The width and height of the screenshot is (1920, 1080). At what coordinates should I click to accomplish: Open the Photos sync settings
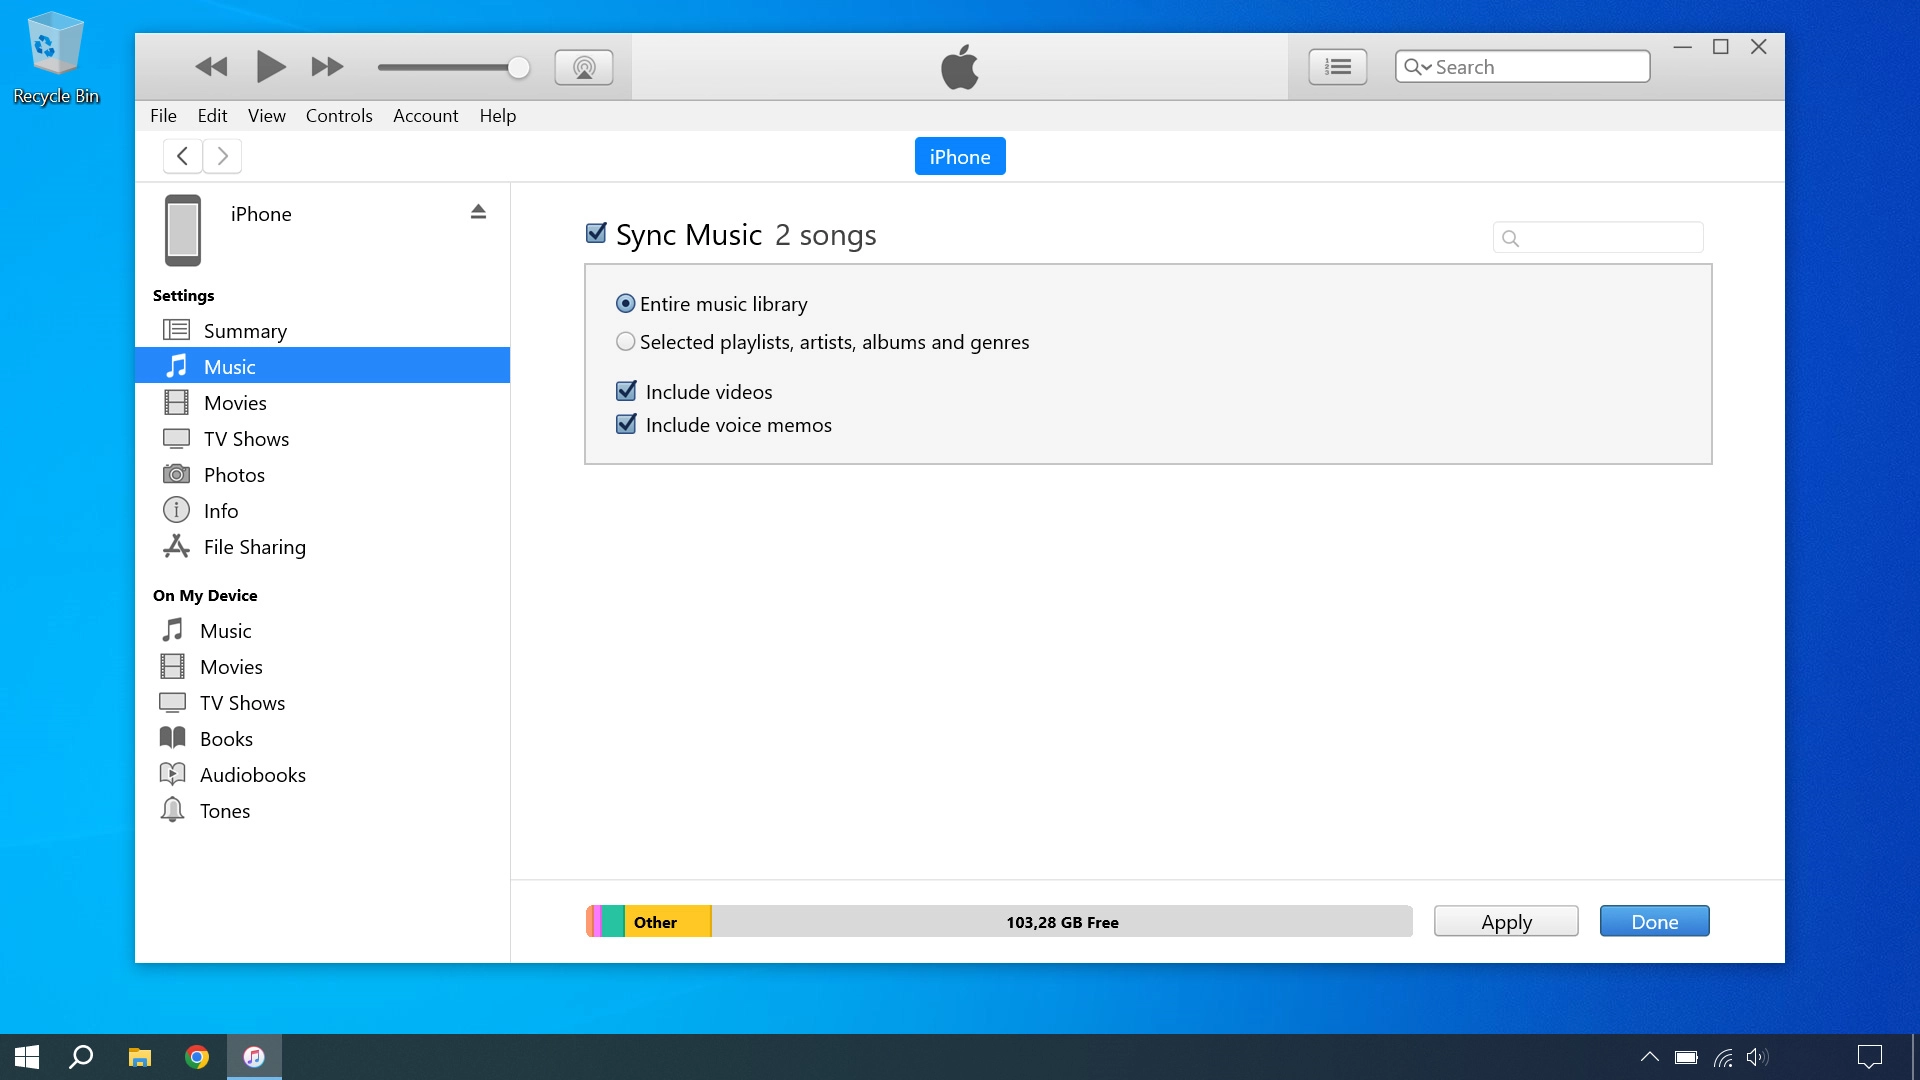234,474
